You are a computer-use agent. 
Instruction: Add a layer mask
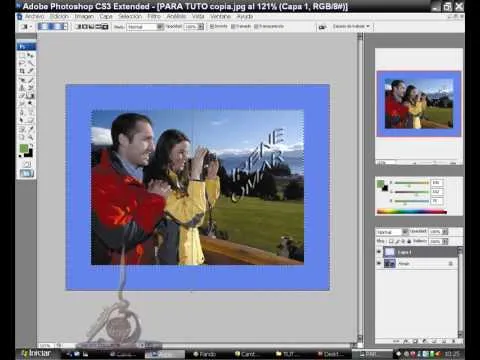(x=415, y=341)
